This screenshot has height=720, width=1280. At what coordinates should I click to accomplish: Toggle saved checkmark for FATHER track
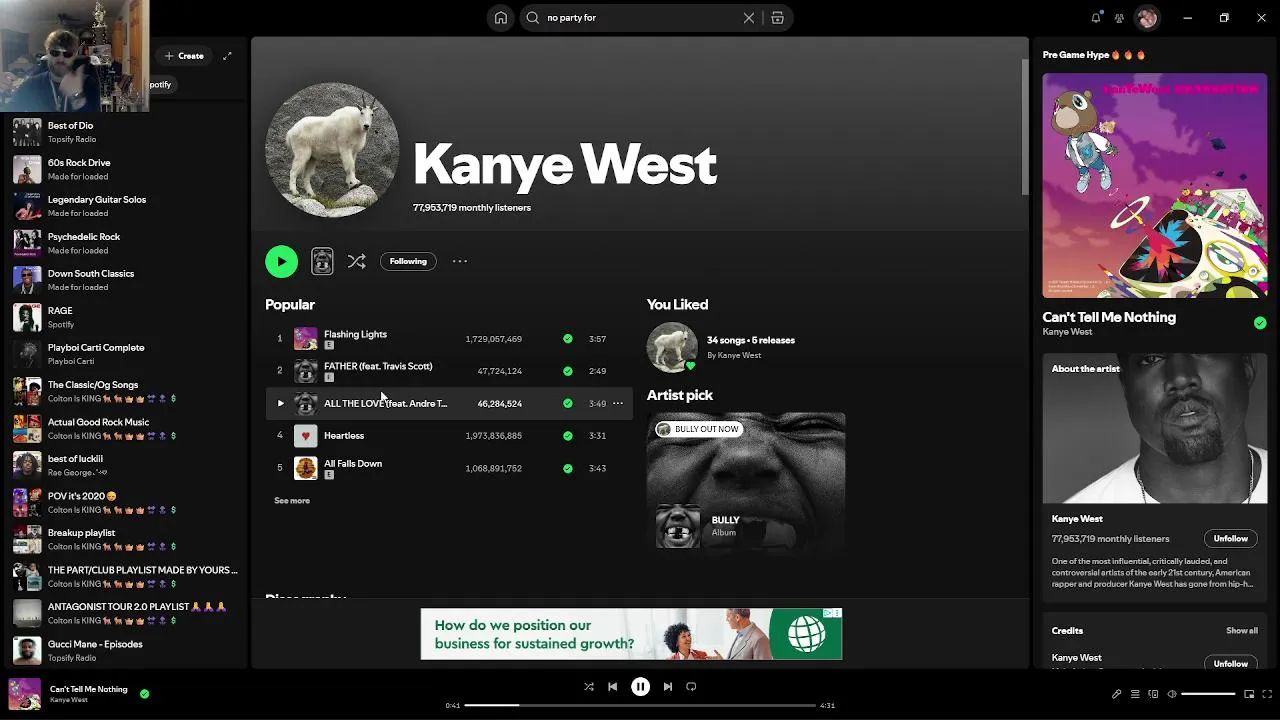tap(568, 371)
